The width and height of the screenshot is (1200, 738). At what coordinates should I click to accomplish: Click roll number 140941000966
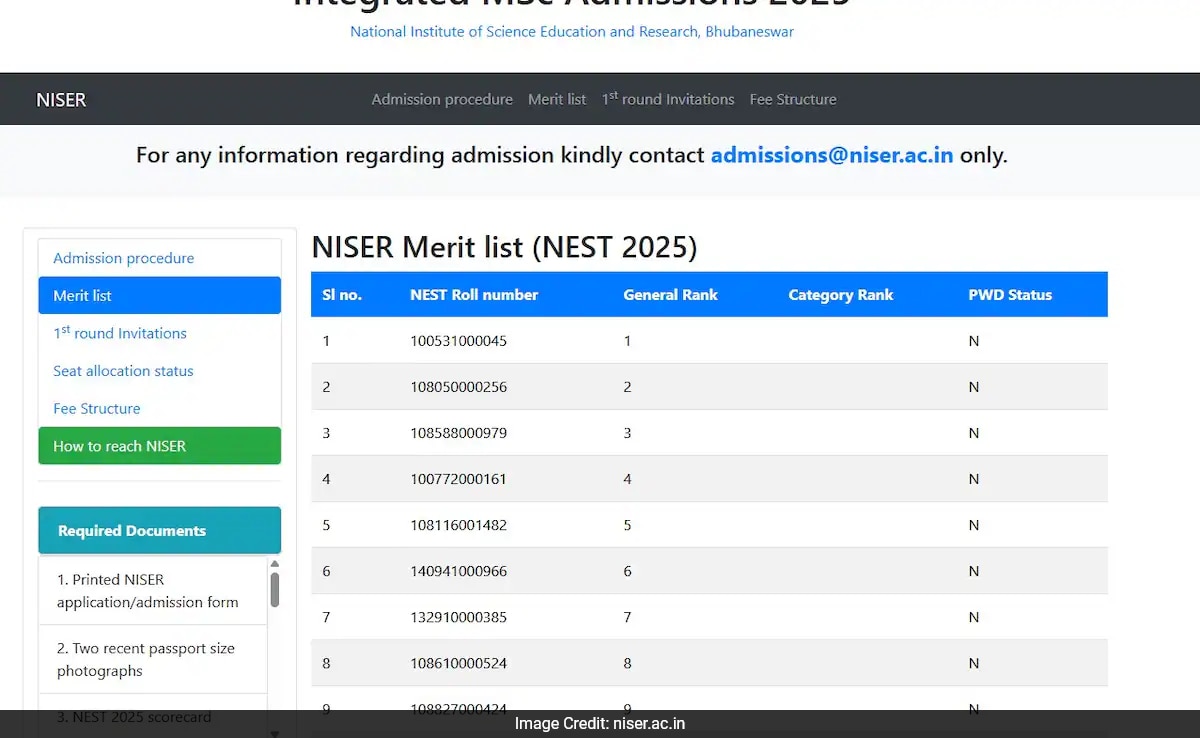[x=458, y=571]
